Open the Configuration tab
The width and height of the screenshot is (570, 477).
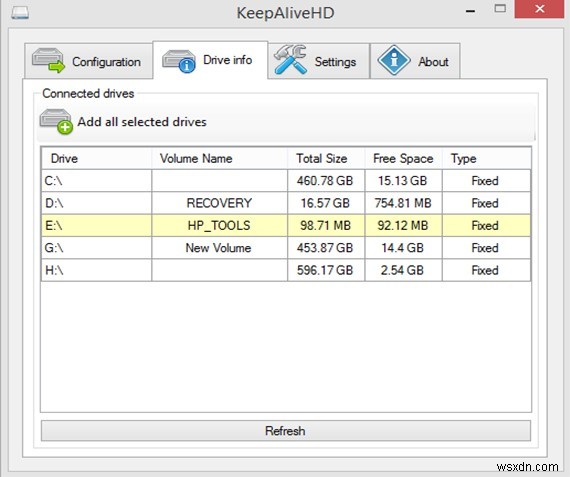[x=88, y=61]
